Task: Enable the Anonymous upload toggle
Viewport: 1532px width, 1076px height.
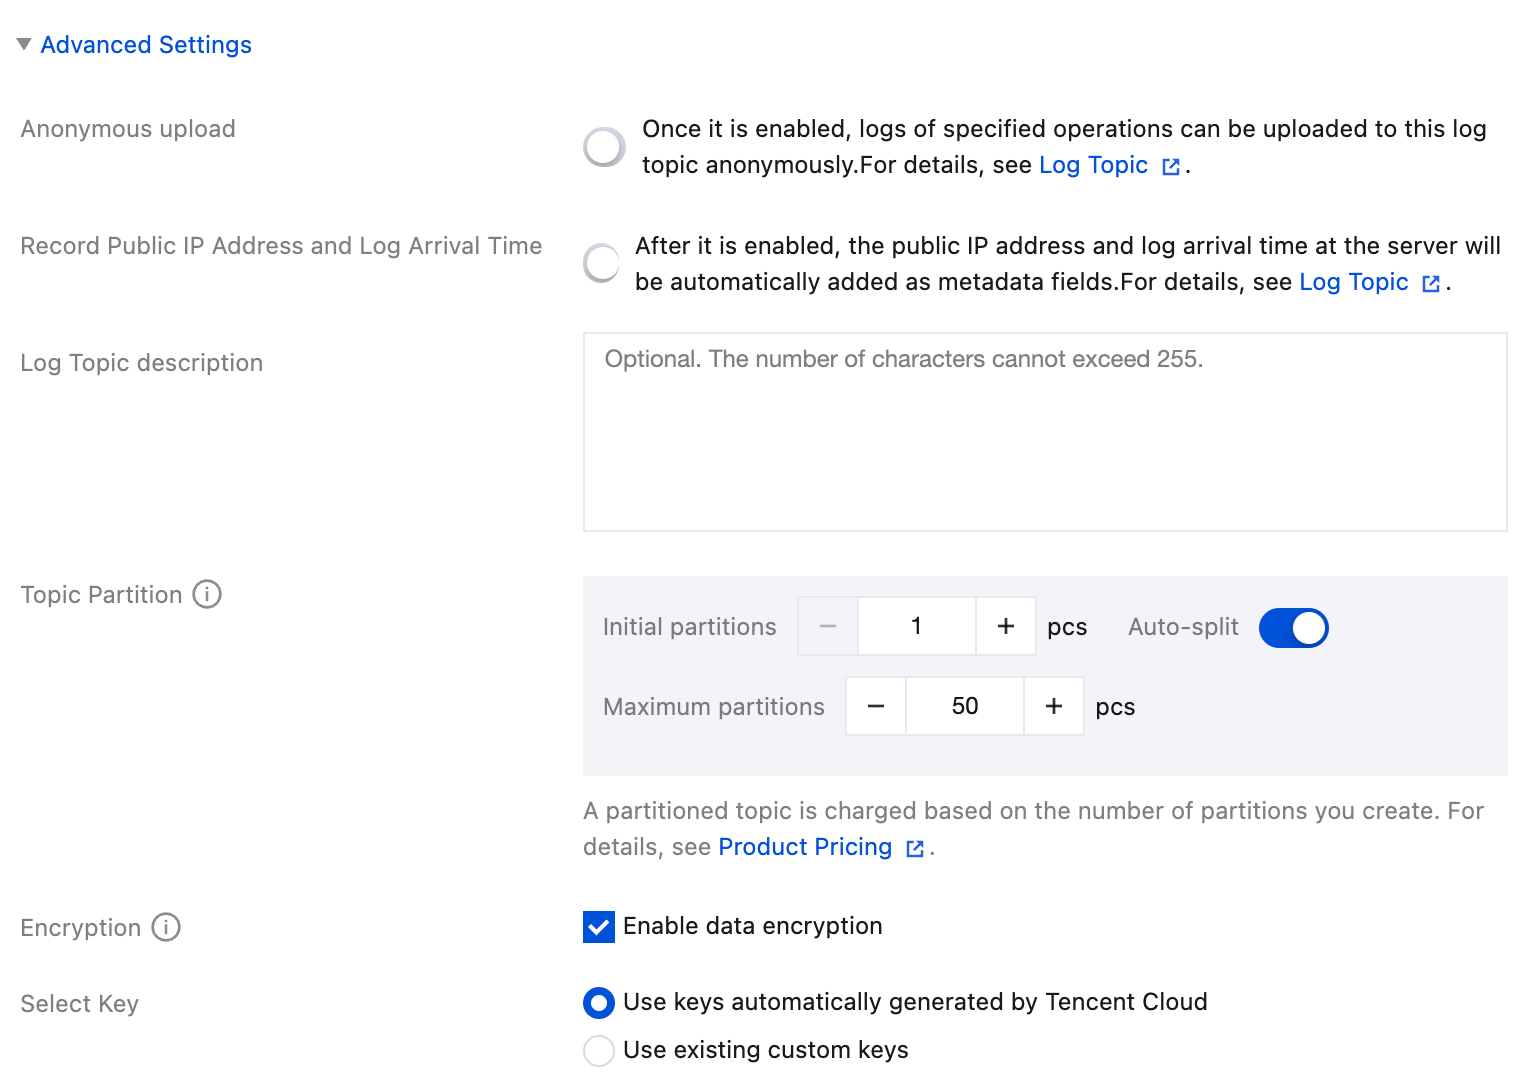Action: pyautogui.click(x=604, y=147)
